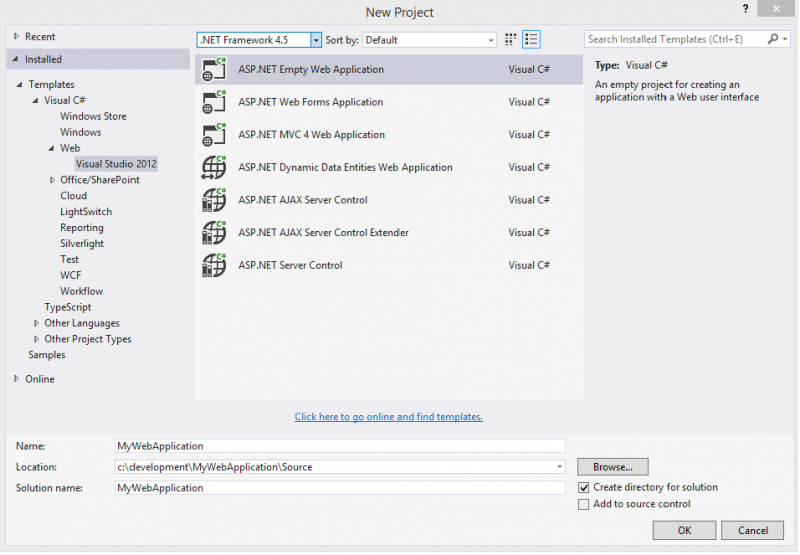This screenshot has height=555, width=800.
Task: Select the Cloud category
Action: (73, 196)
